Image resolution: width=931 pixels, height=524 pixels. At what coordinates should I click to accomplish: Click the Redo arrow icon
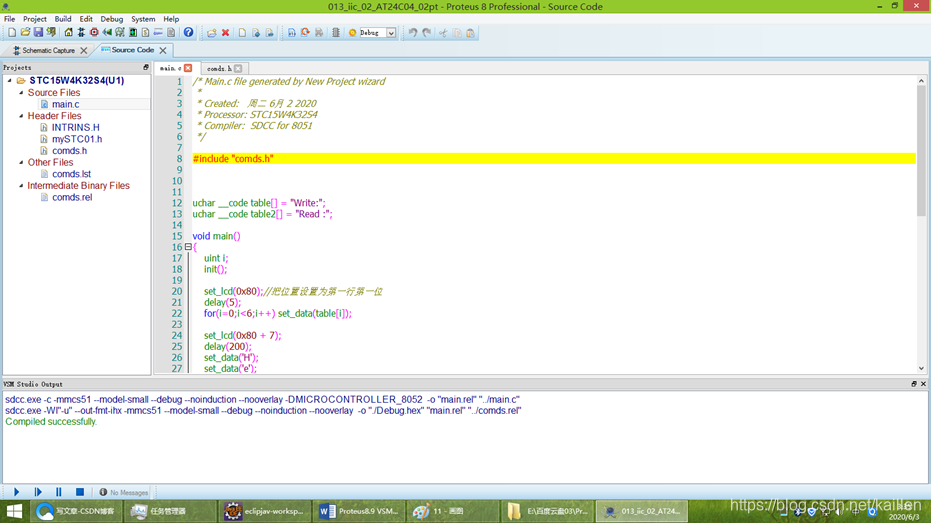coord(426,33)
